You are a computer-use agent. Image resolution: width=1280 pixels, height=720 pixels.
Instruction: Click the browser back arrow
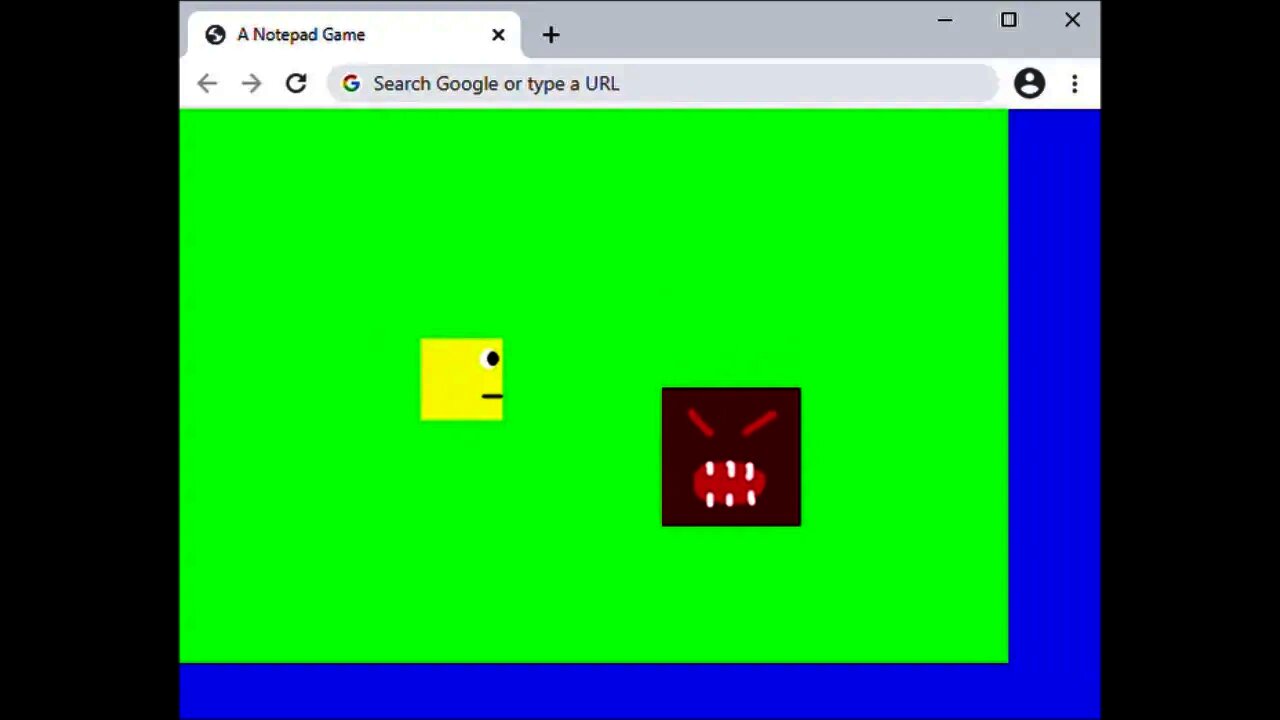coord(207,84)
